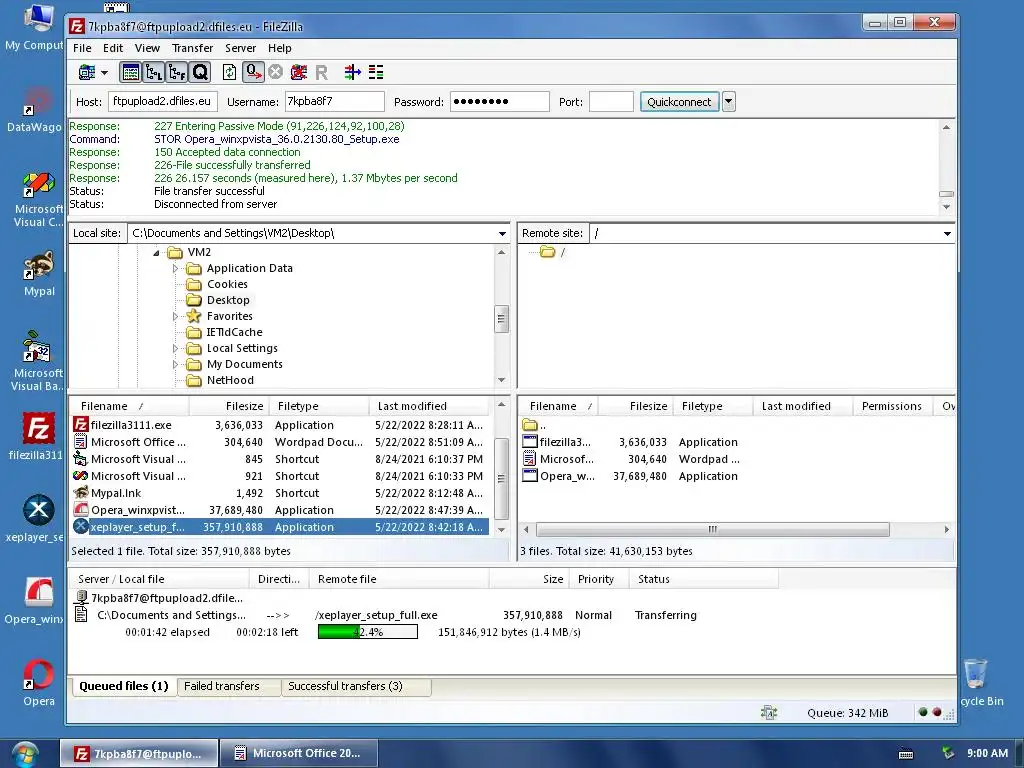This screenshot has height=768, width=1024.
Task: Toggle the transfer queue display
Action: [x=200, y=72]
